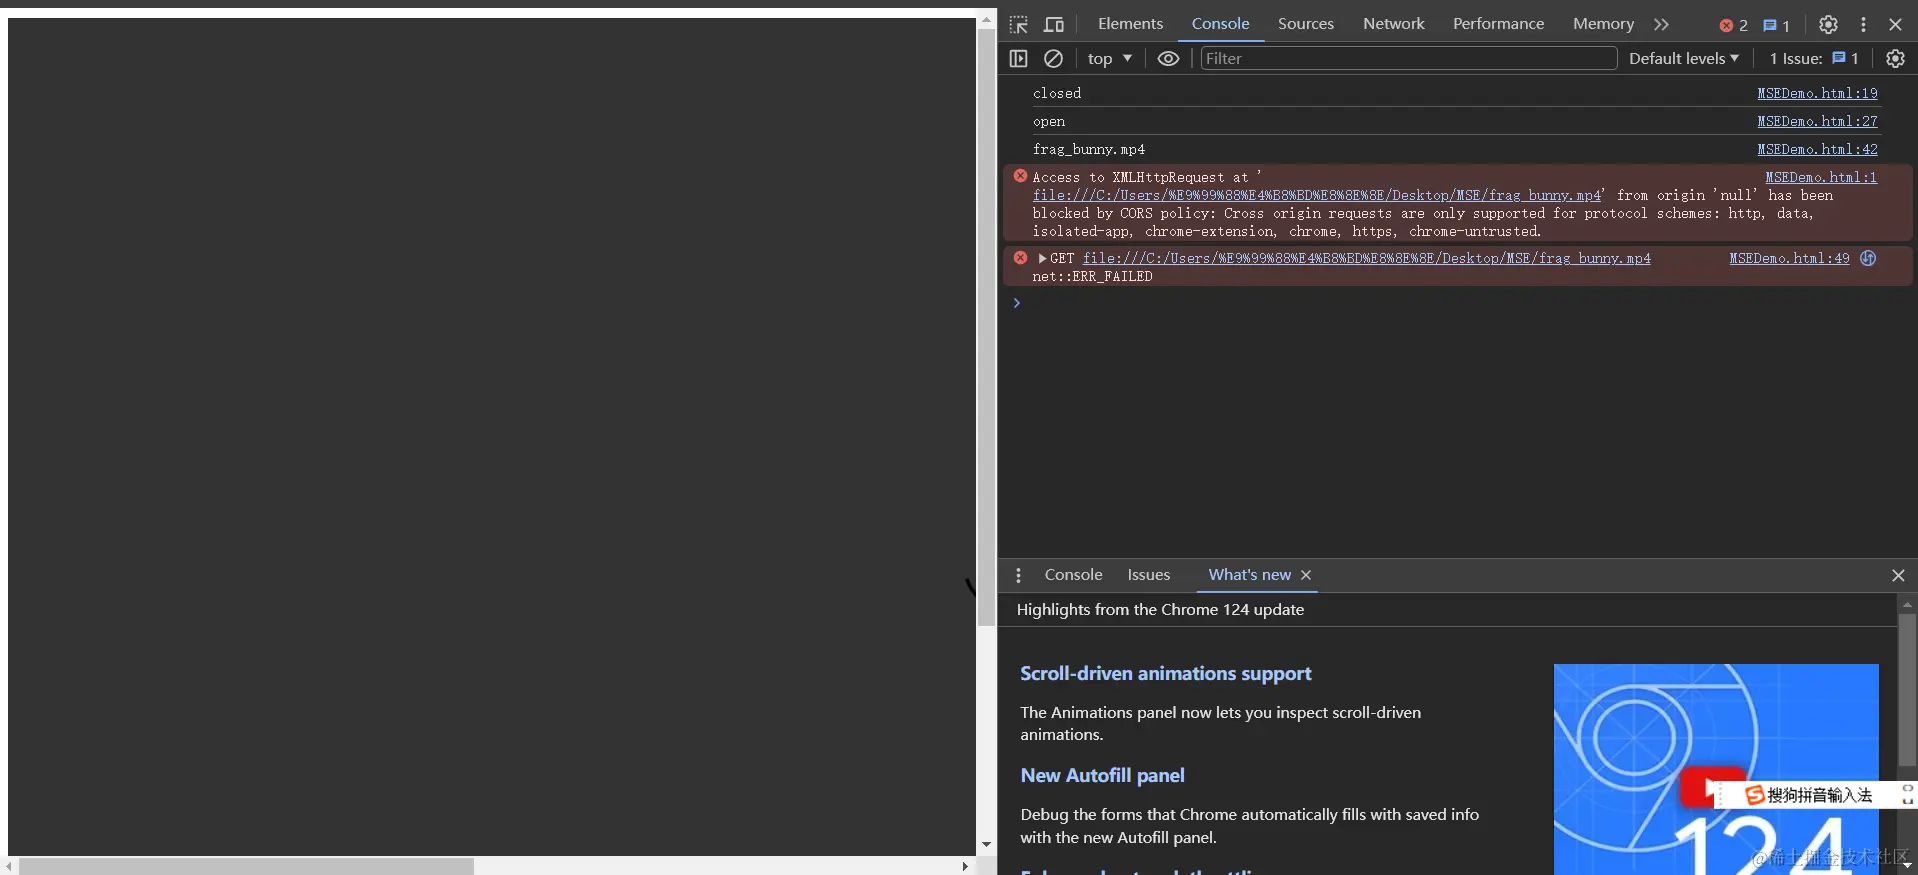1918x875 pixels.
Task: Click the 'closed' console log message
Action: pos(1057,93)
